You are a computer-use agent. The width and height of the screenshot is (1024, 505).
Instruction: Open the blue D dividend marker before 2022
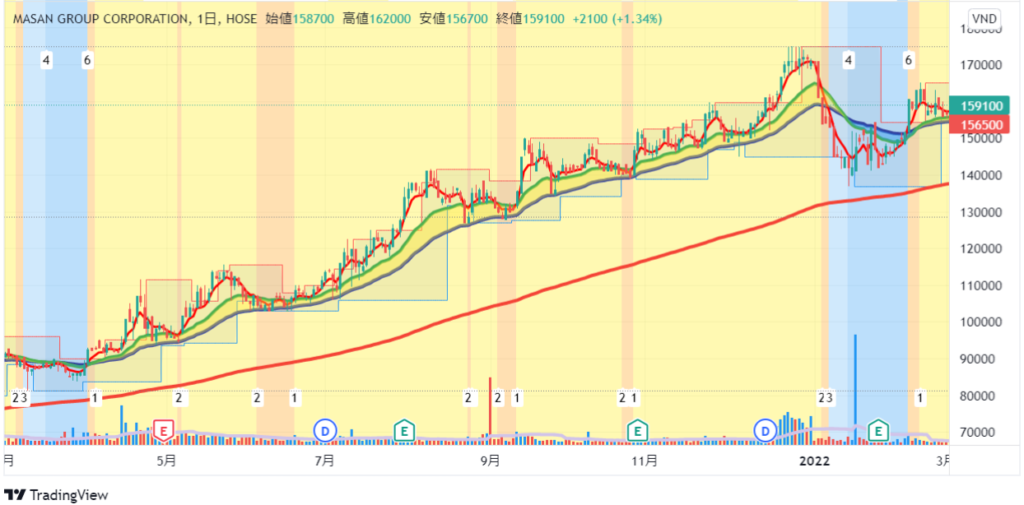[x=765, y=431]
